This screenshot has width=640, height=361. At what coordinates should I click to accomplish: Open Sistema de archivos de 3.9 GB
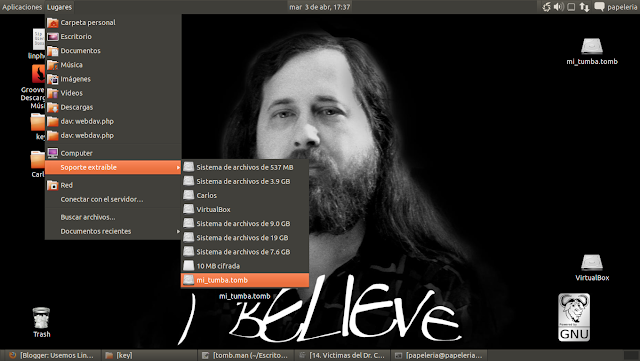[245, 181]
